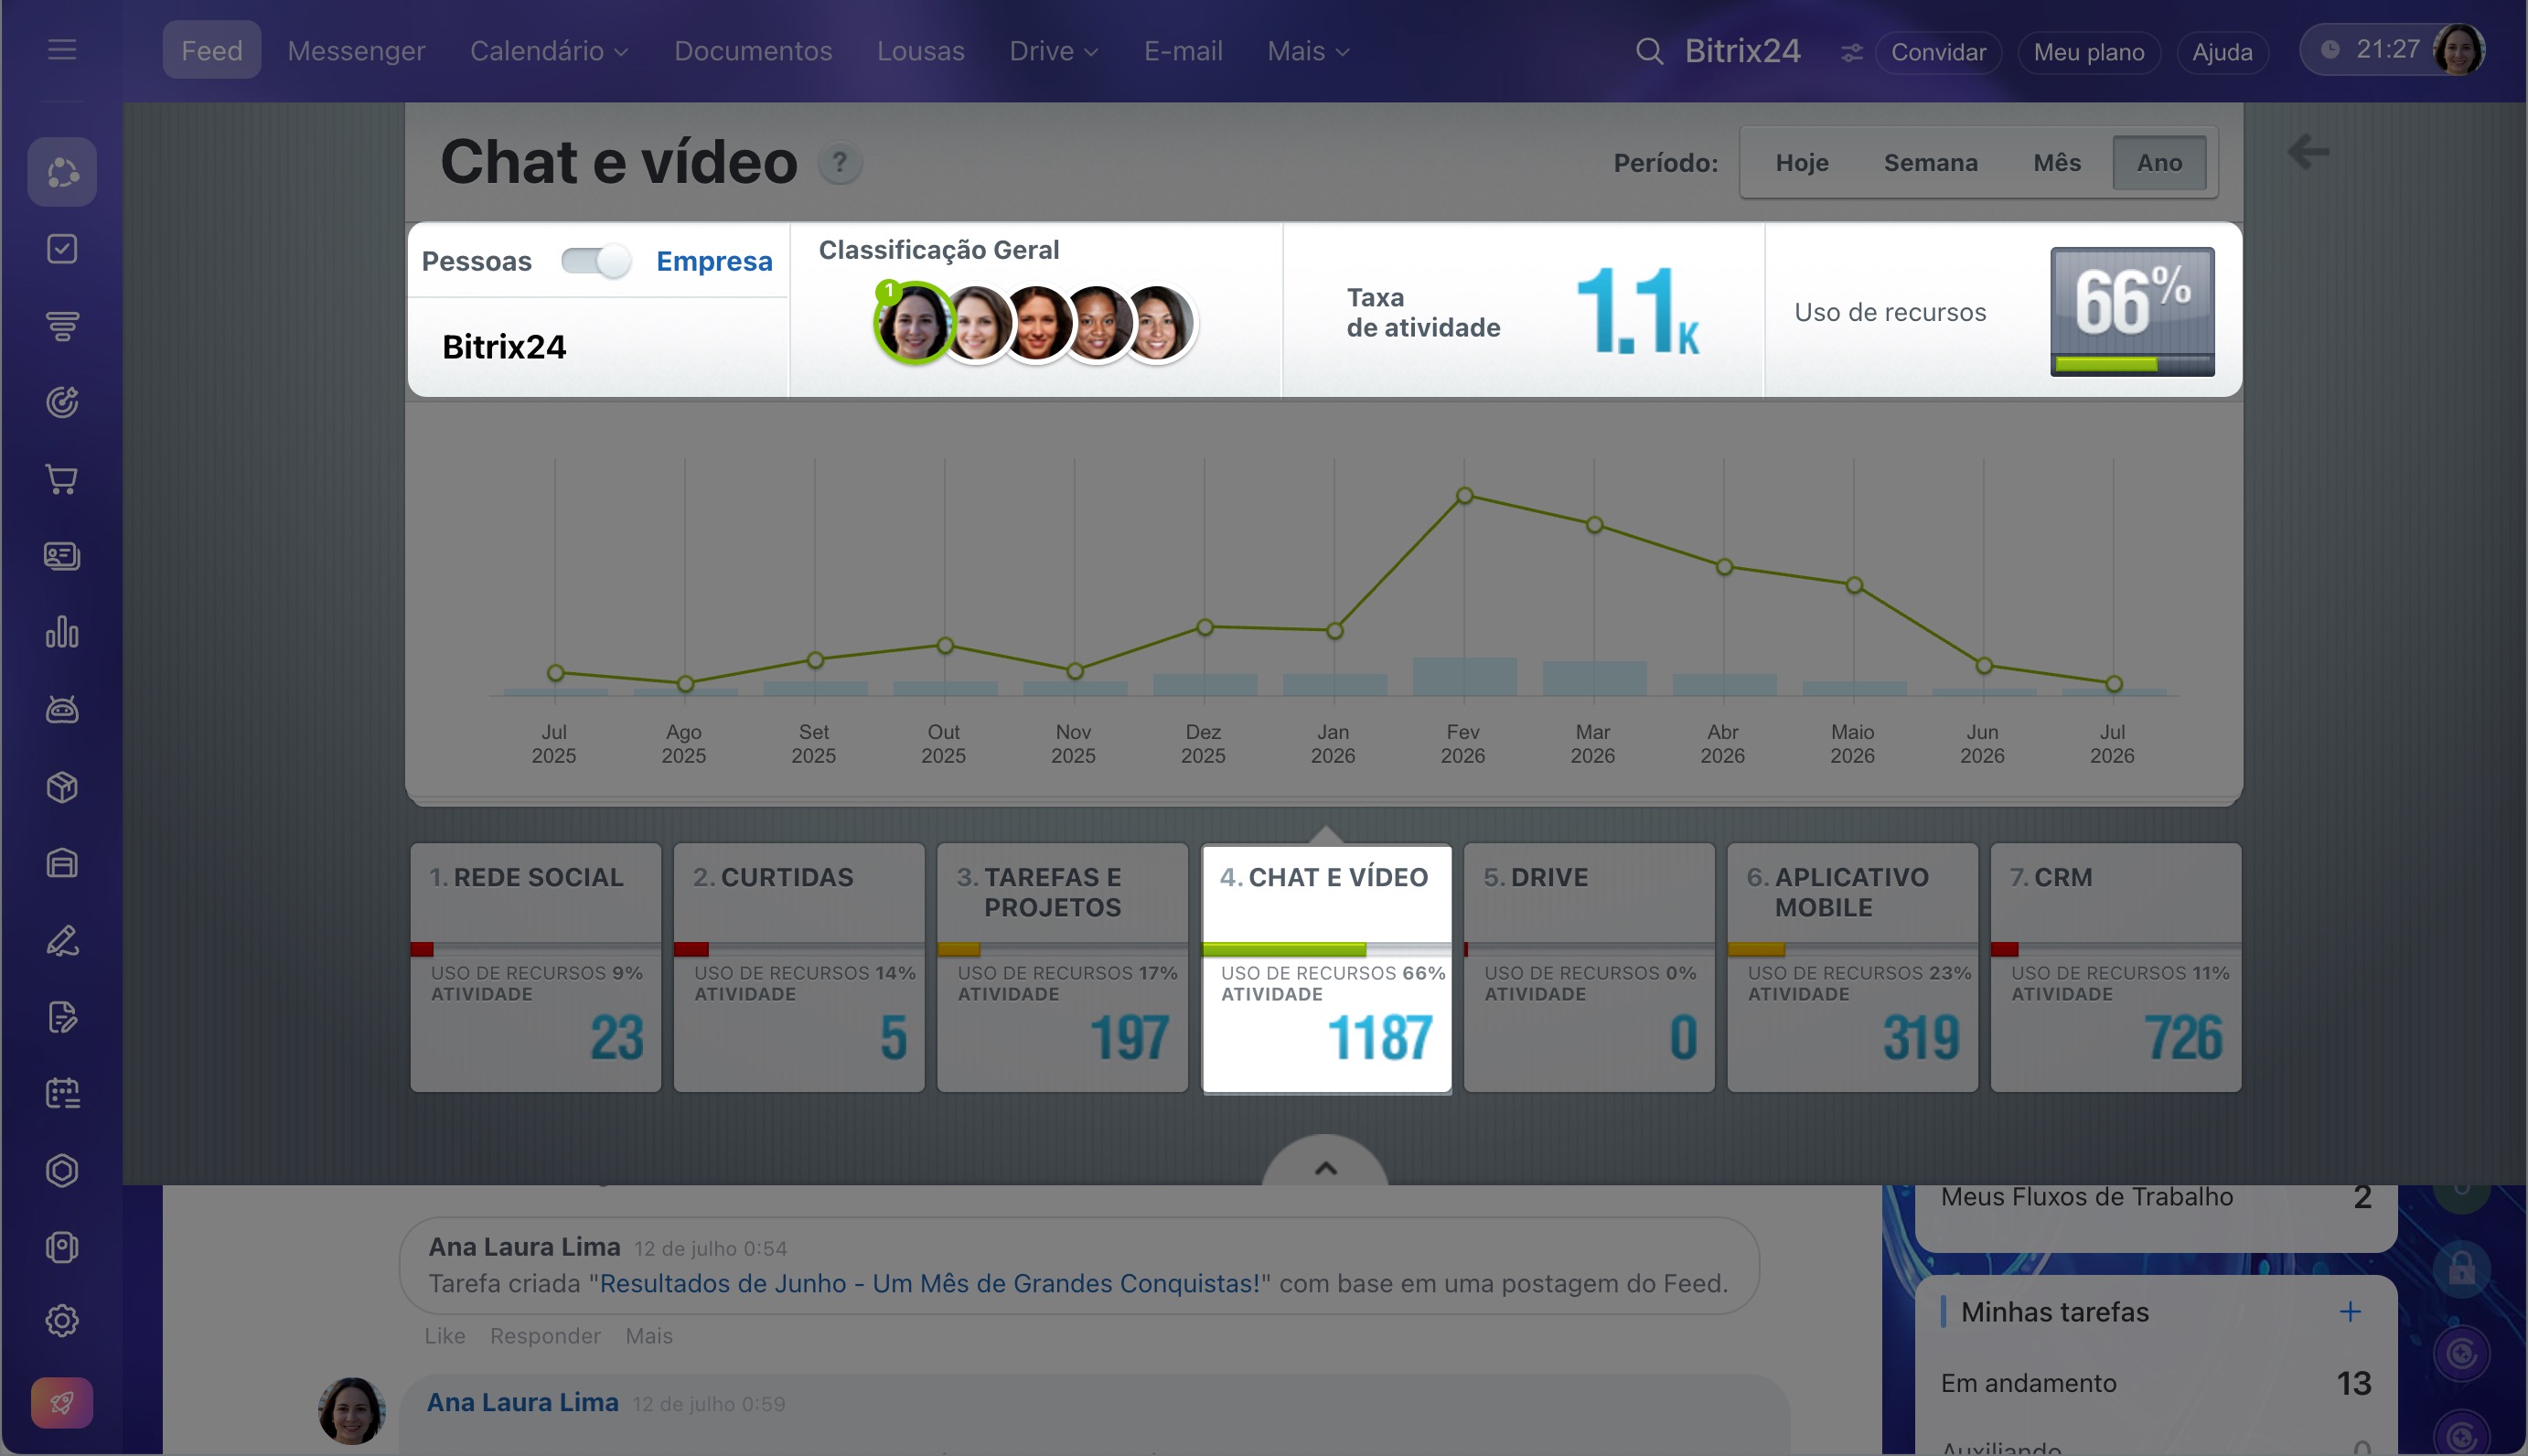Click the lock icon on the right edge

point(2461,1268)
